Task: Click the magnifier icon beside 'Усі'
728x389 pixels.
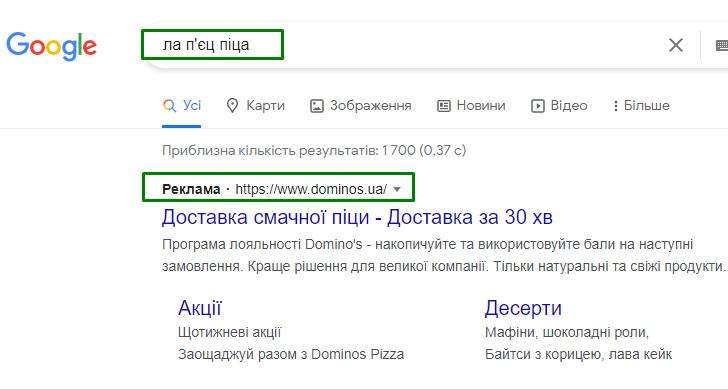Action: click(169, 106)
